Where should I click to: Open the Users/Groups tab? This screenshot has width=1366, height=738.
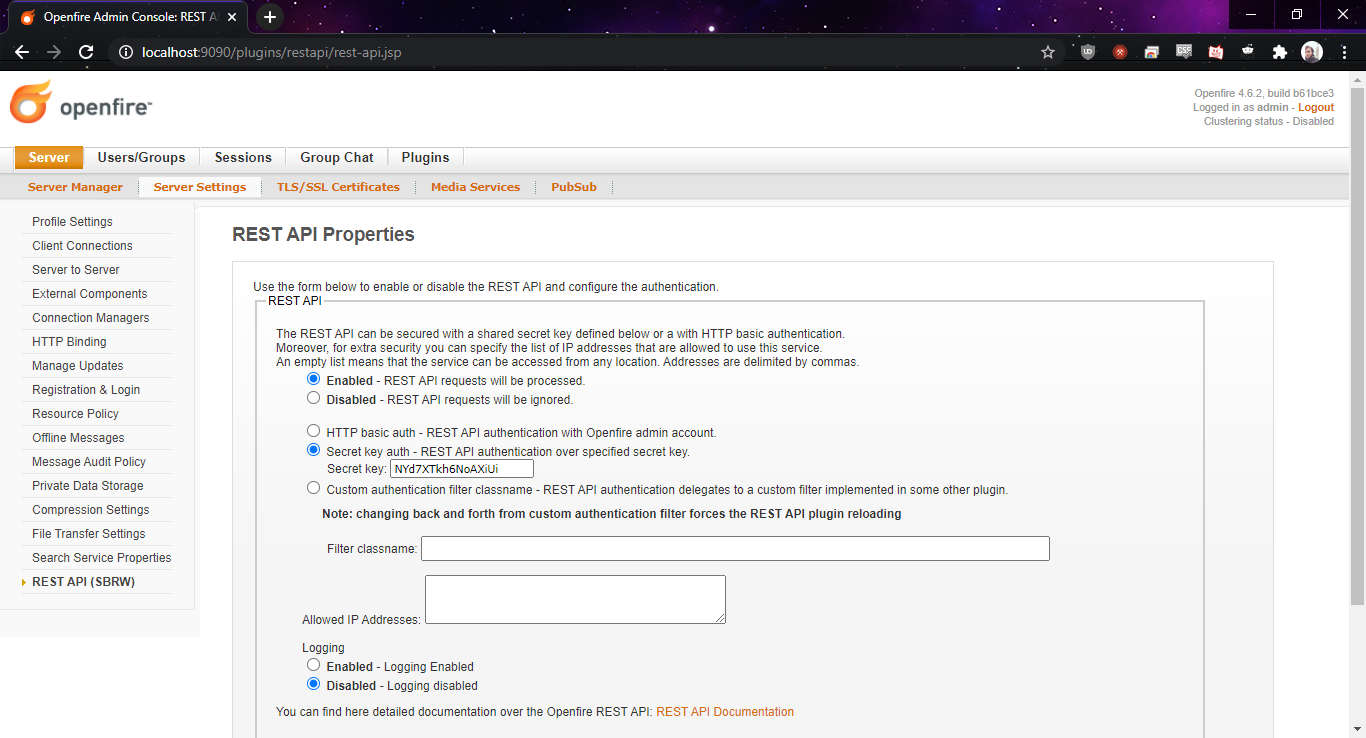click(141, 157)
